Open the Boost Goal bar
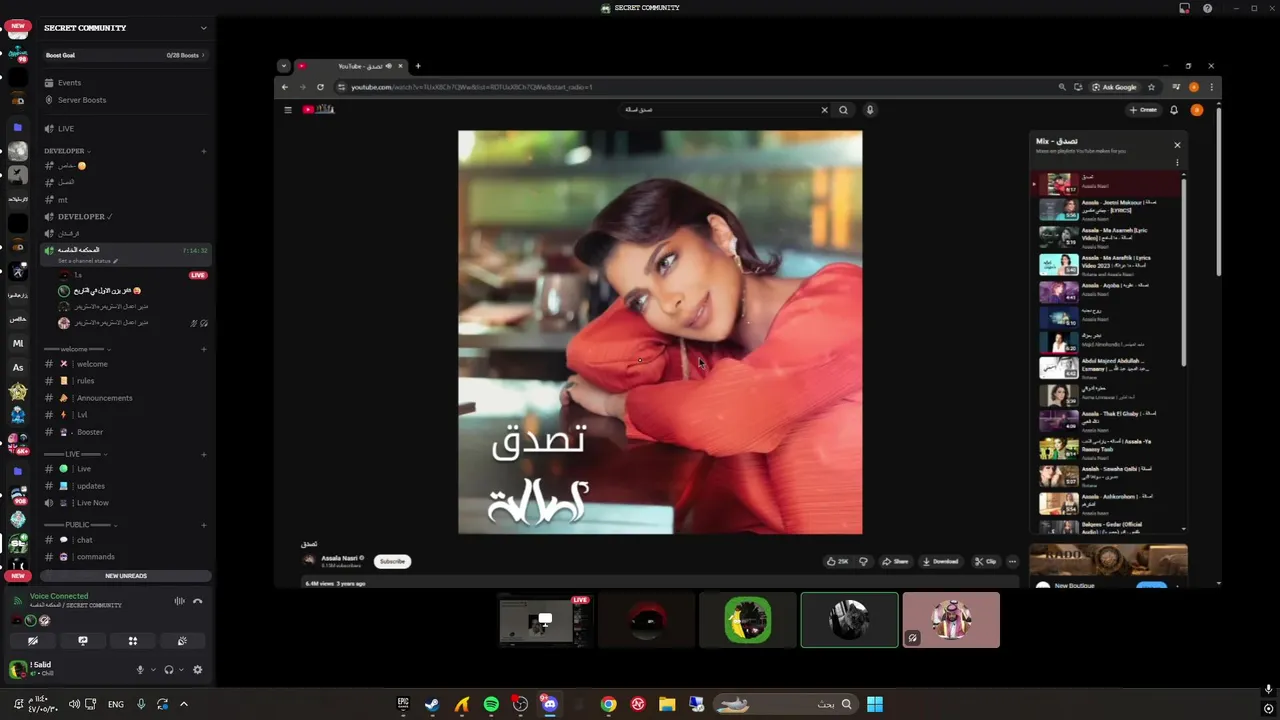This screenshot has height=720, width=1280. point(125,55)
